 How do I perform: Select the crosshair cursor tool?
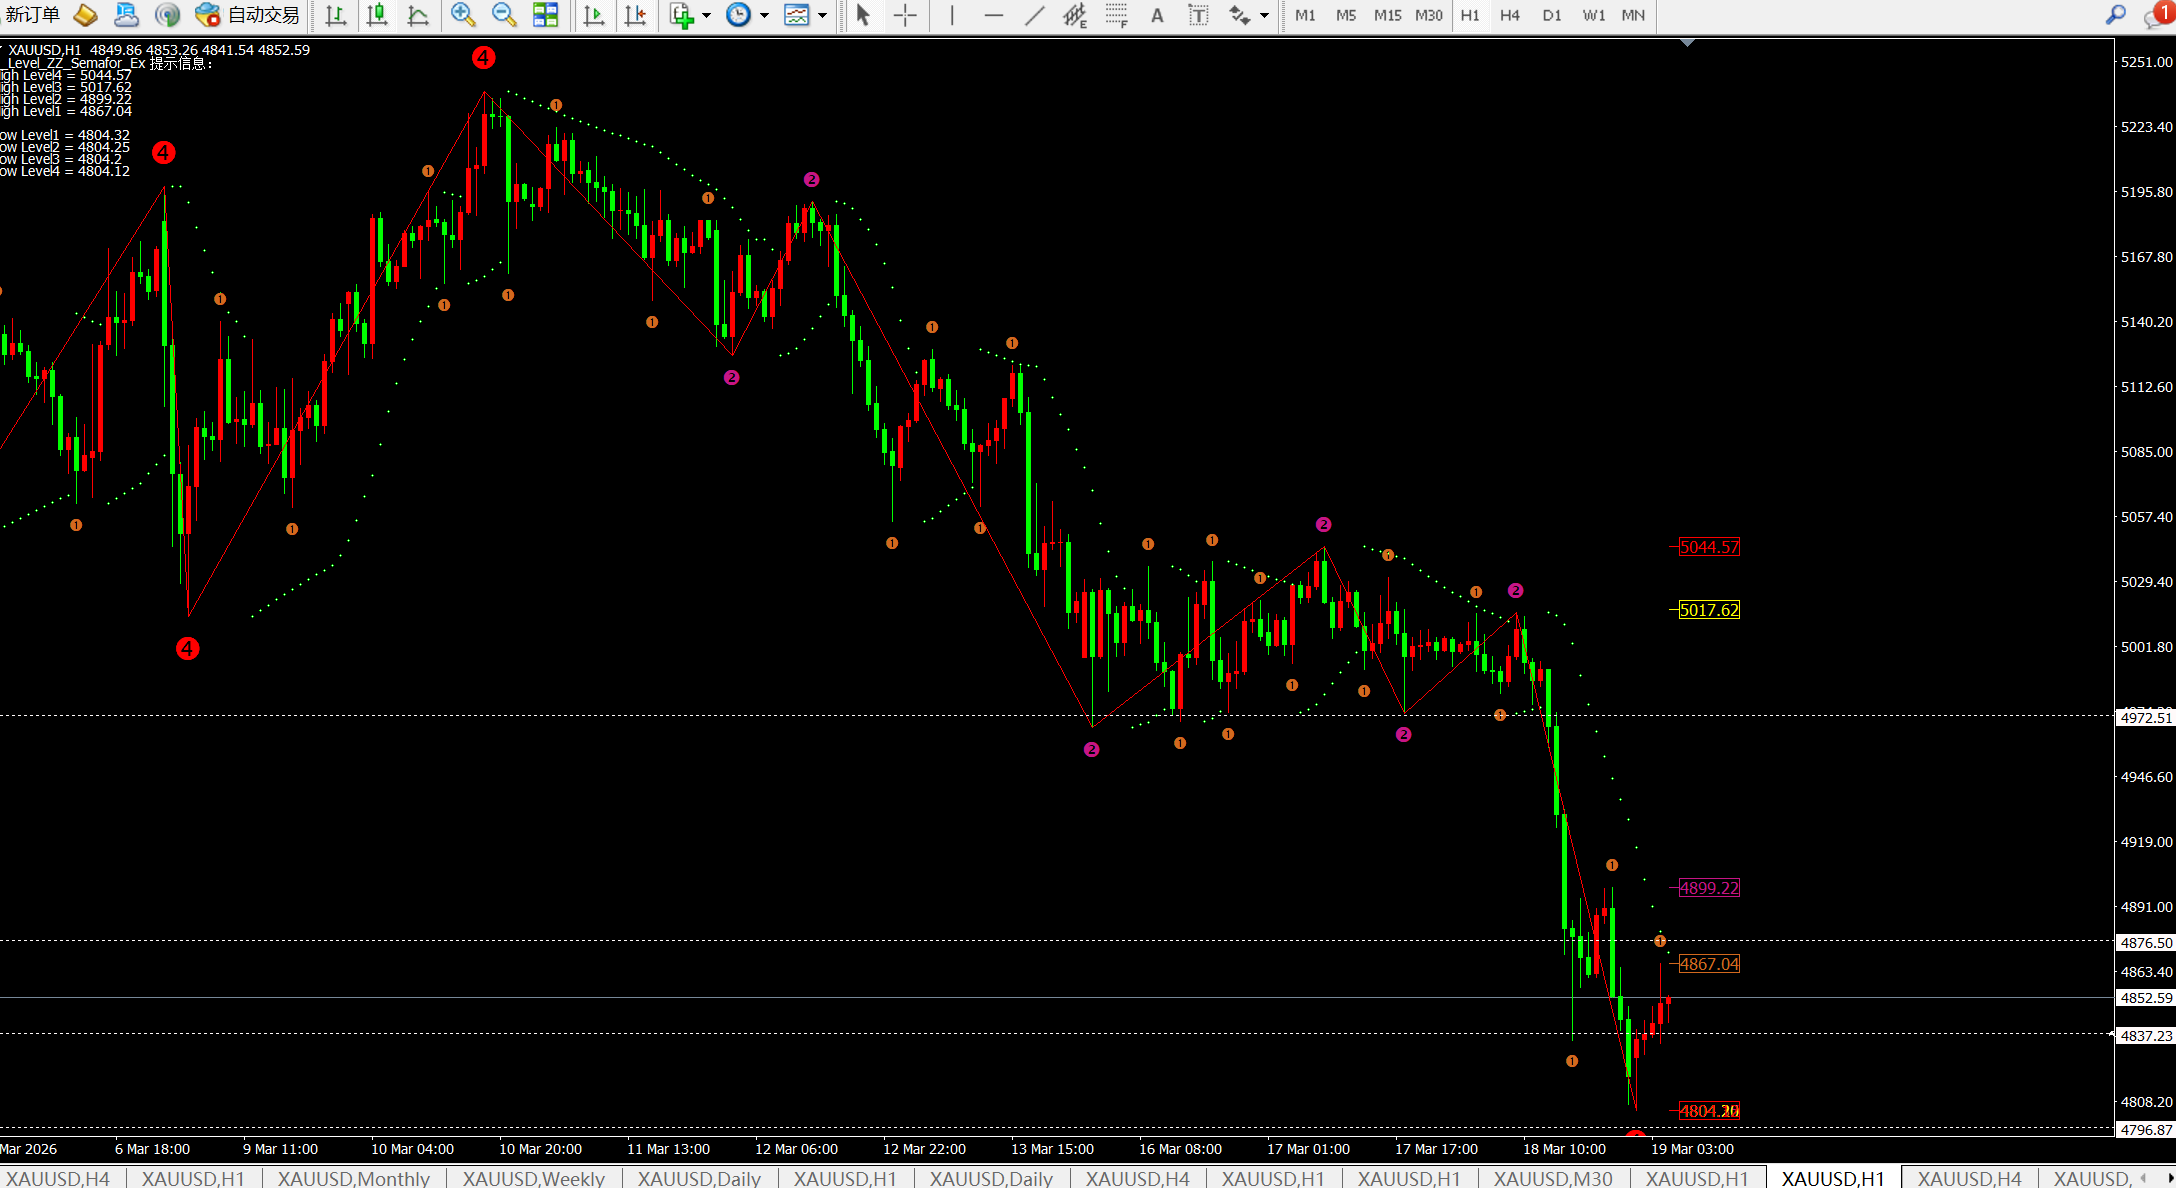click(x=905, y=15)
